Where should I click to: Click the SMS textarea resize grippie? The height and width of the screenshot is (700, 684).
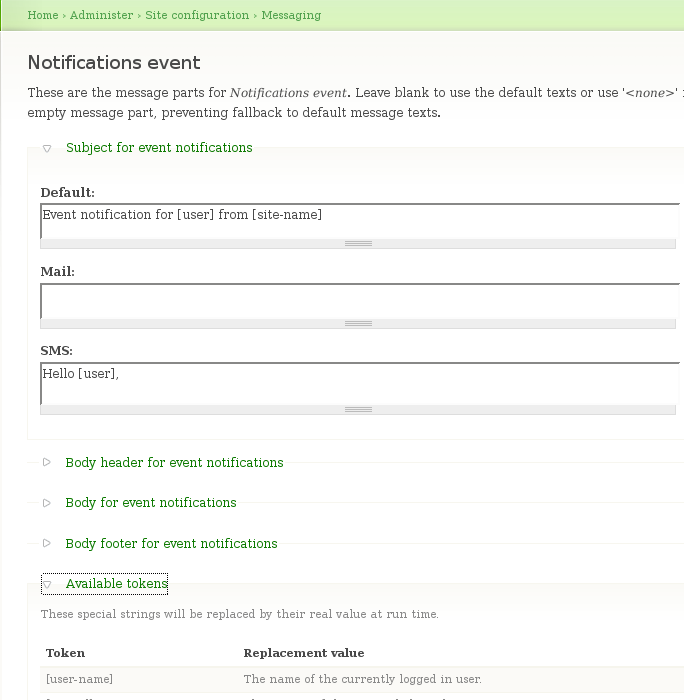coord(358,409)
